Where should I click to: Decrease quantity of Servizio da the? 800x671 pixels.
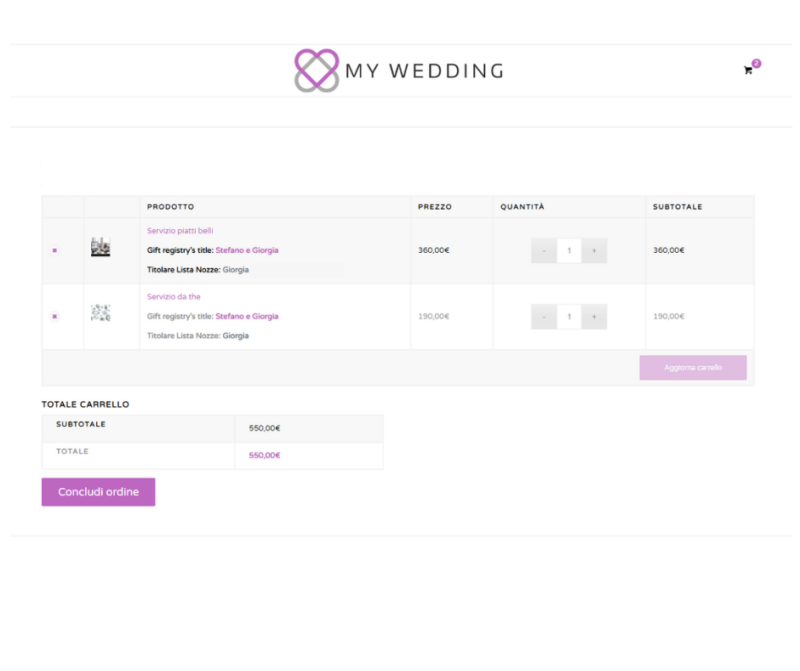[x=544, y=316]
